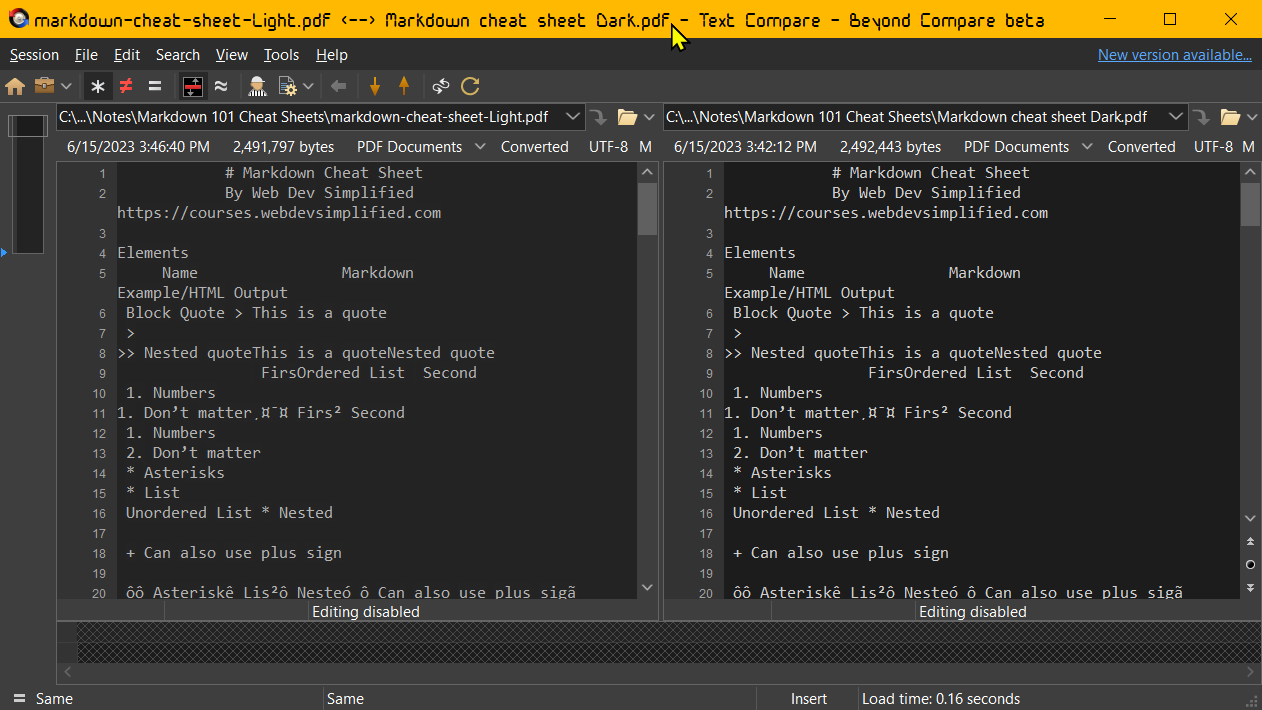Viewport: 1262px width, 710px height.
Task: Open the Edit menu
Action: pyautogui.click(x=127, y=55)
